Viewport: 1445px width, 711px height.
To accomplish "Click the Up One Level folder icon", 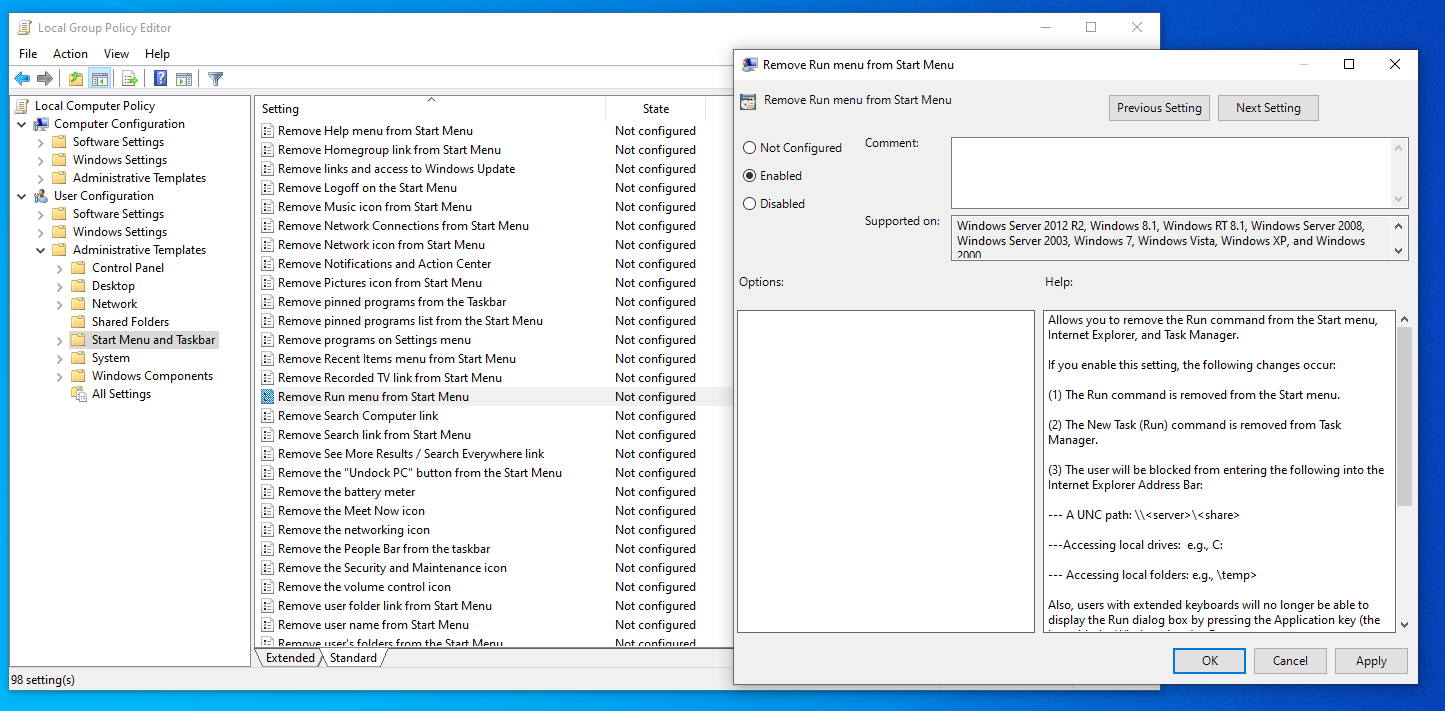I will [76, 79].
